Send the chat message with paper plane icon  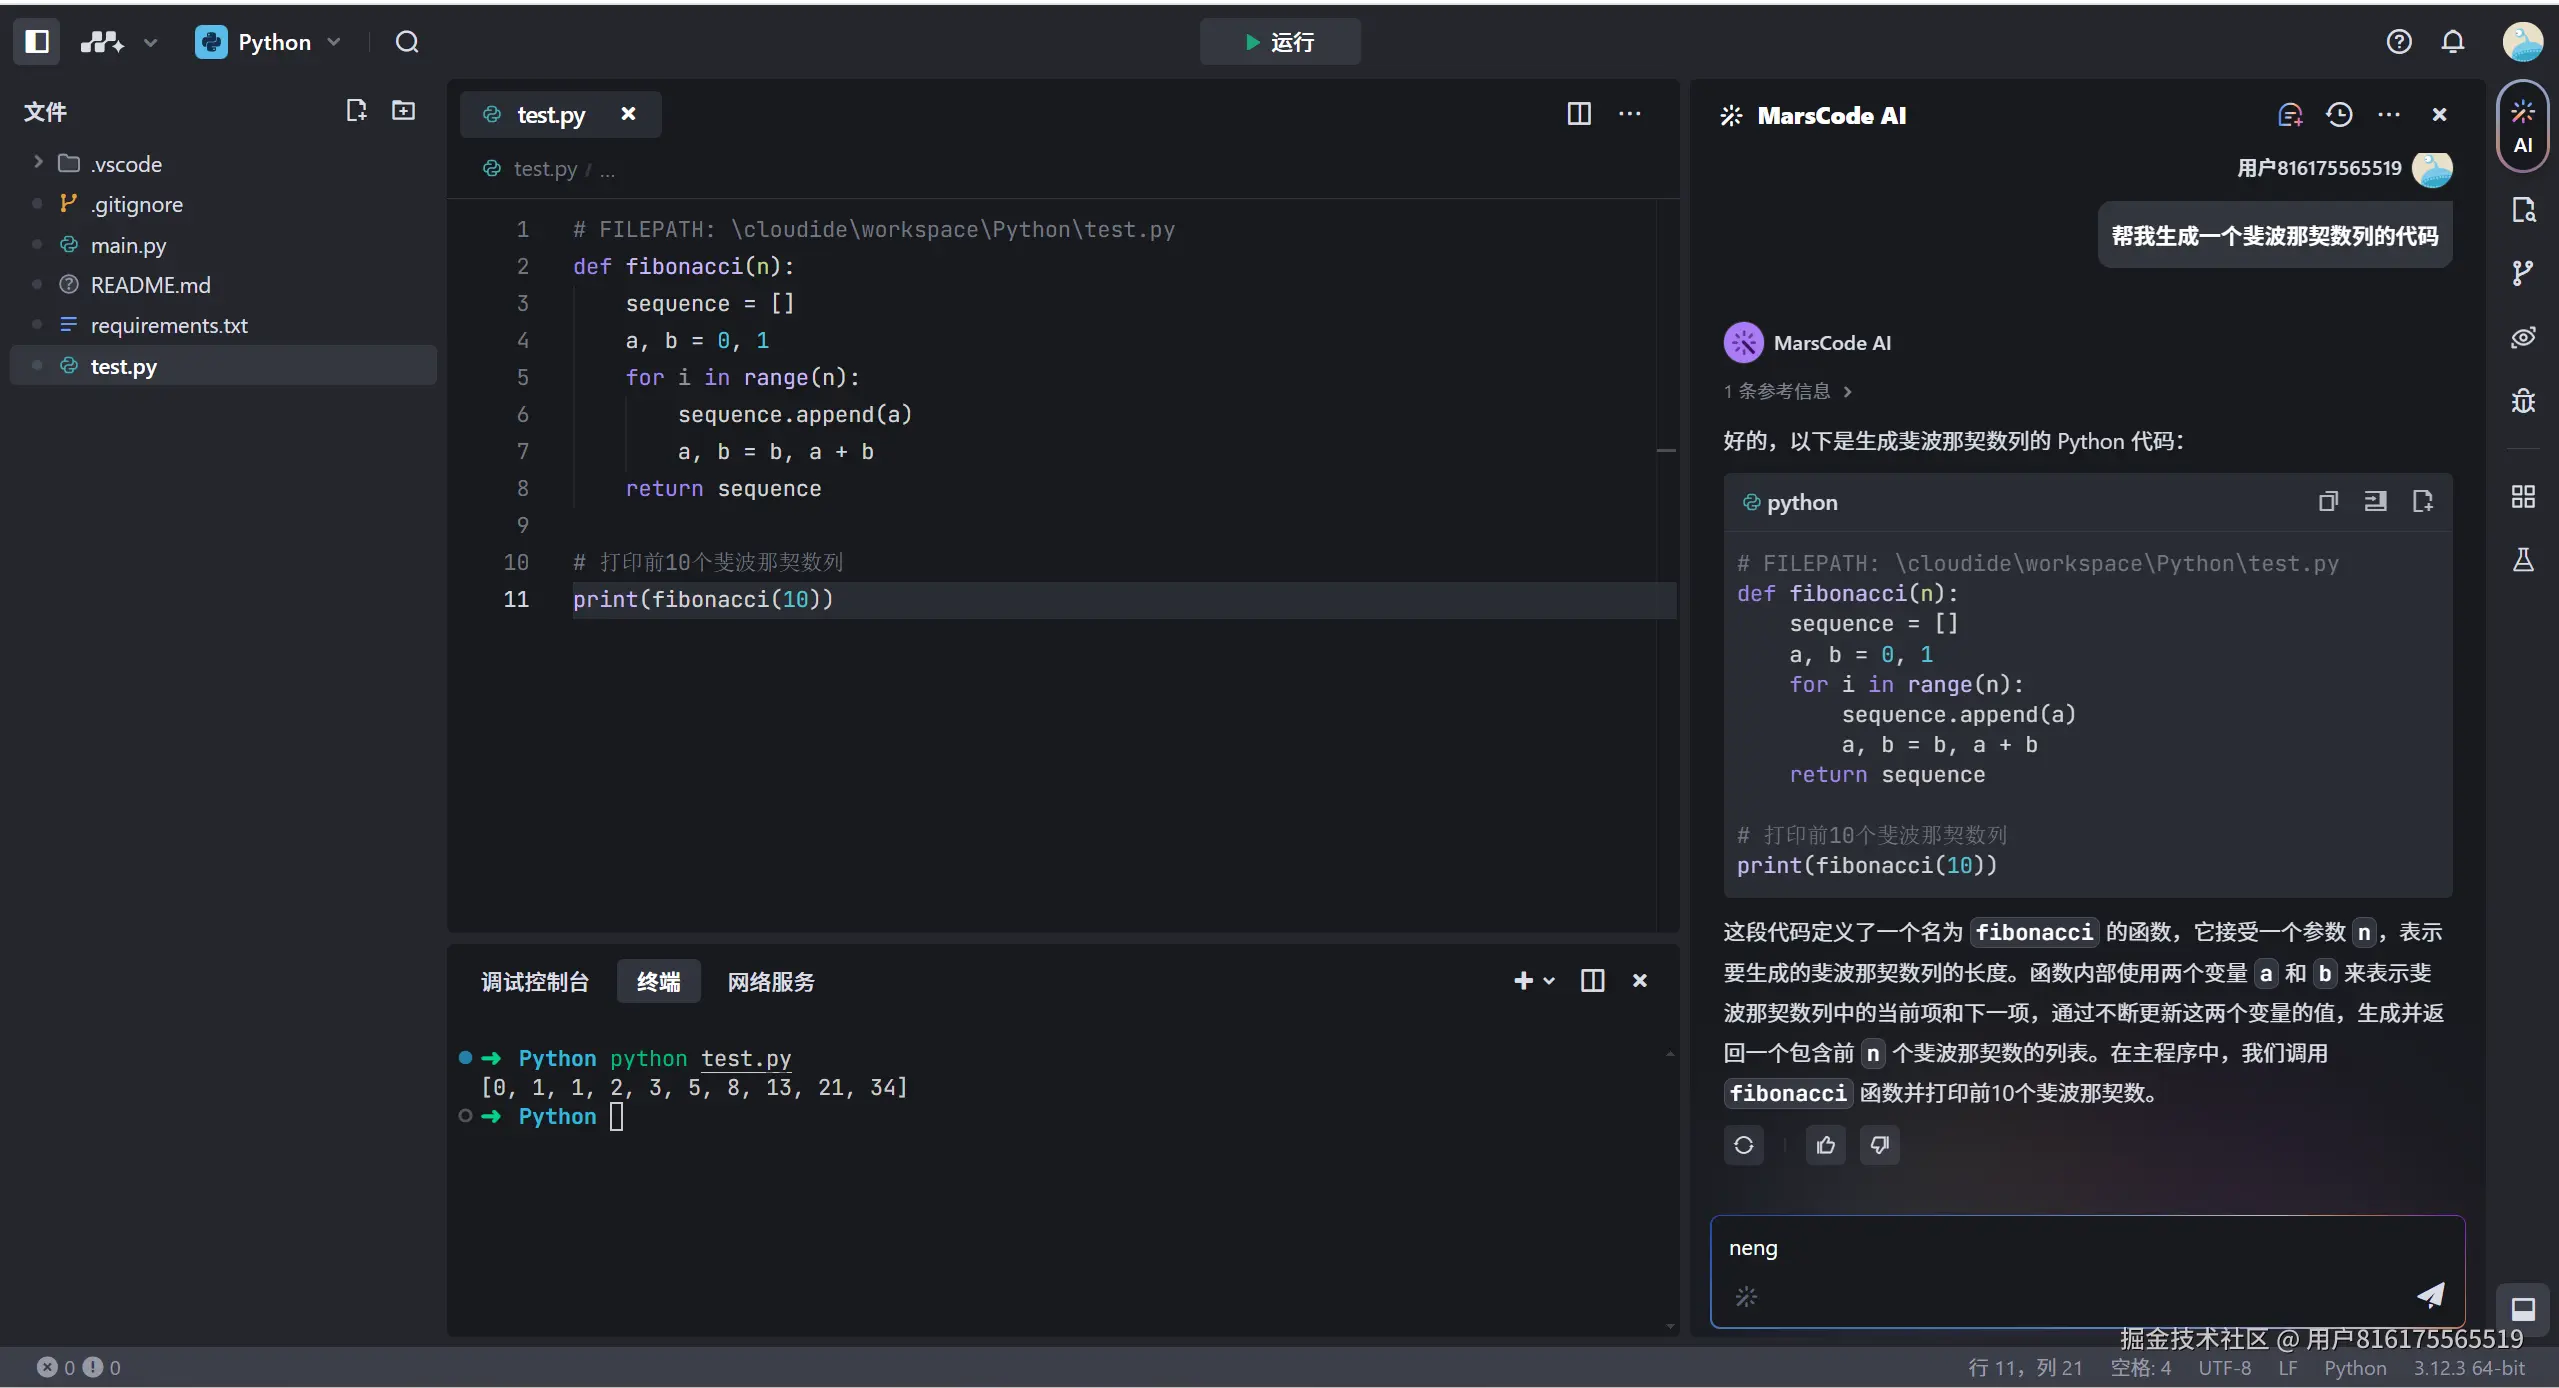[x=2430, y=1295]
